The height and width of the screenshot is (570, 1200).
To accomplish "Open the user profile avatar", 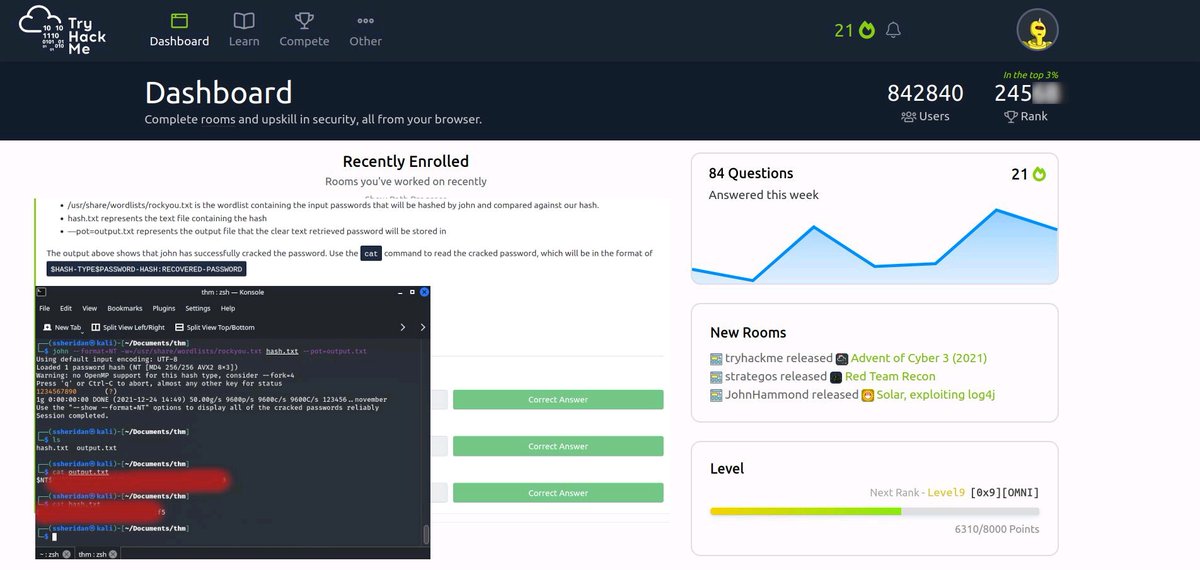I will pyautogui.click(x=1037, y=30).
